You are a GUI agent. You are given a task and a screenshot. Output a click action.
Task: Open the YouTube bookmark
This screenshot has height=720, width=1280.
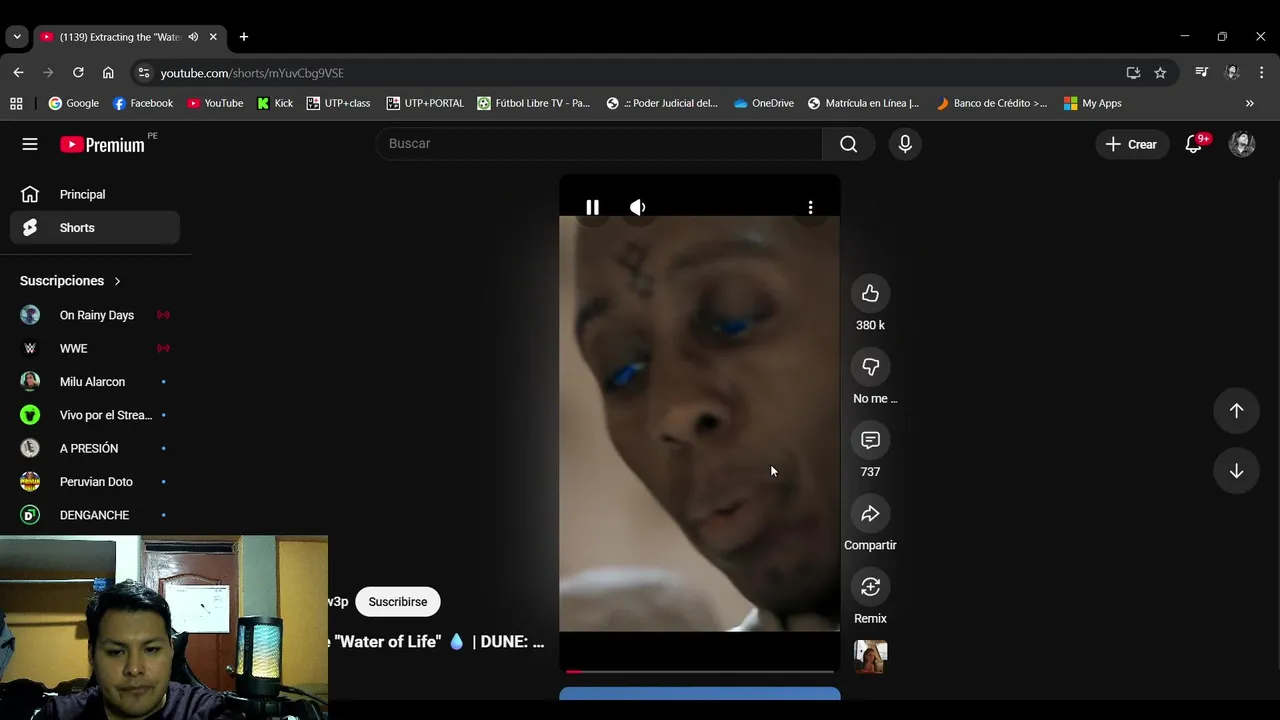[x=215, y=103]
